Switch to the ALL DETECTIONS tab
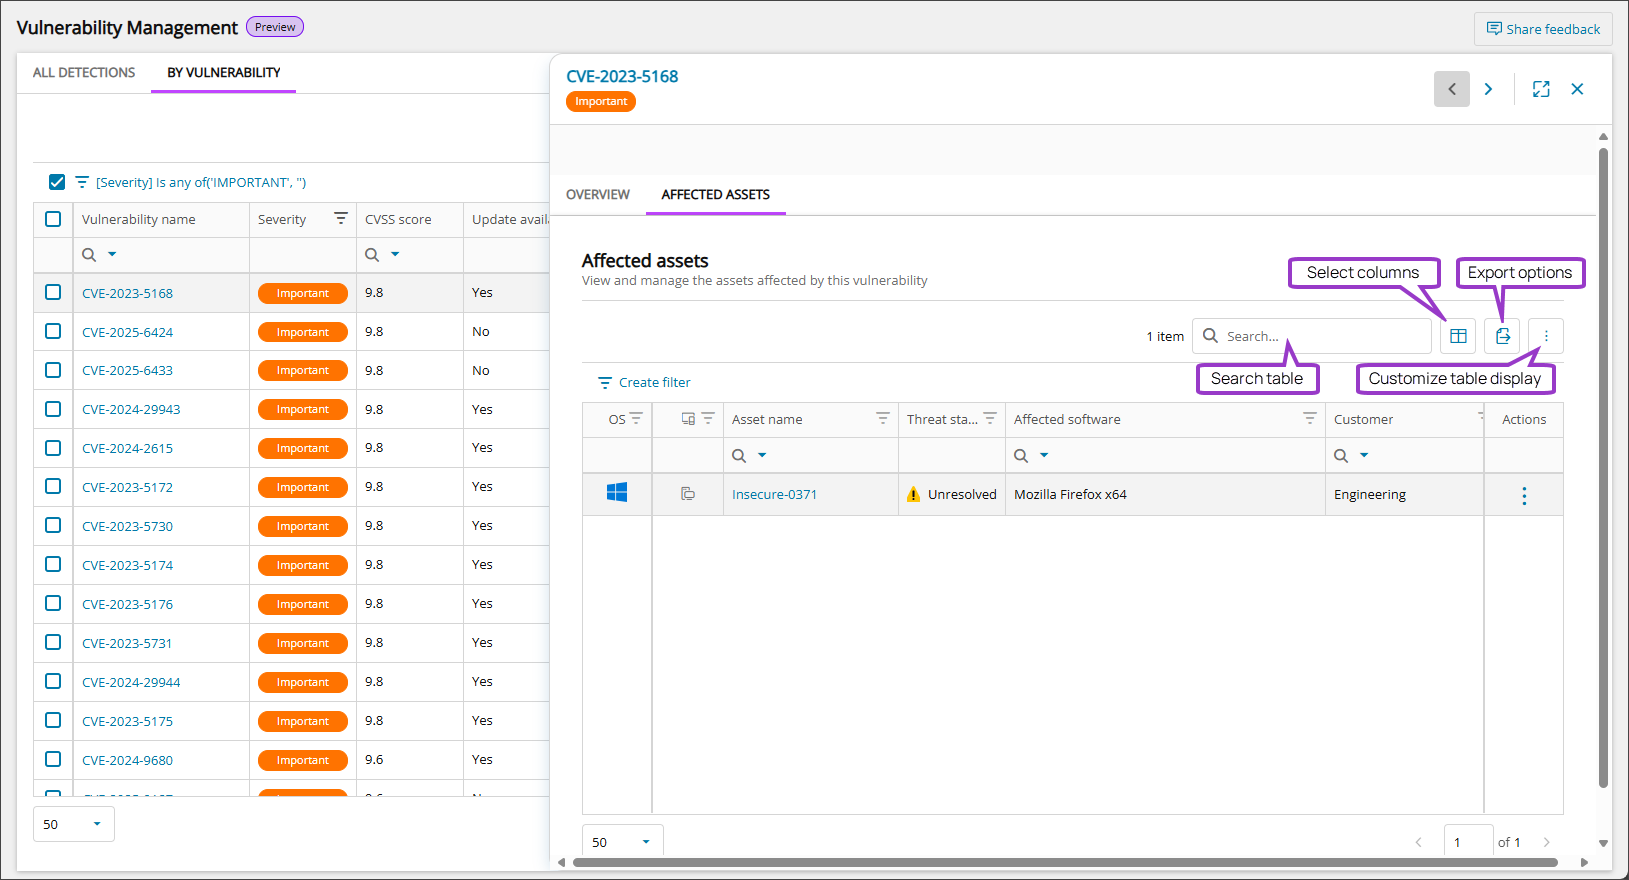This screenshot has height=880, width=1629. pos(84,72)
